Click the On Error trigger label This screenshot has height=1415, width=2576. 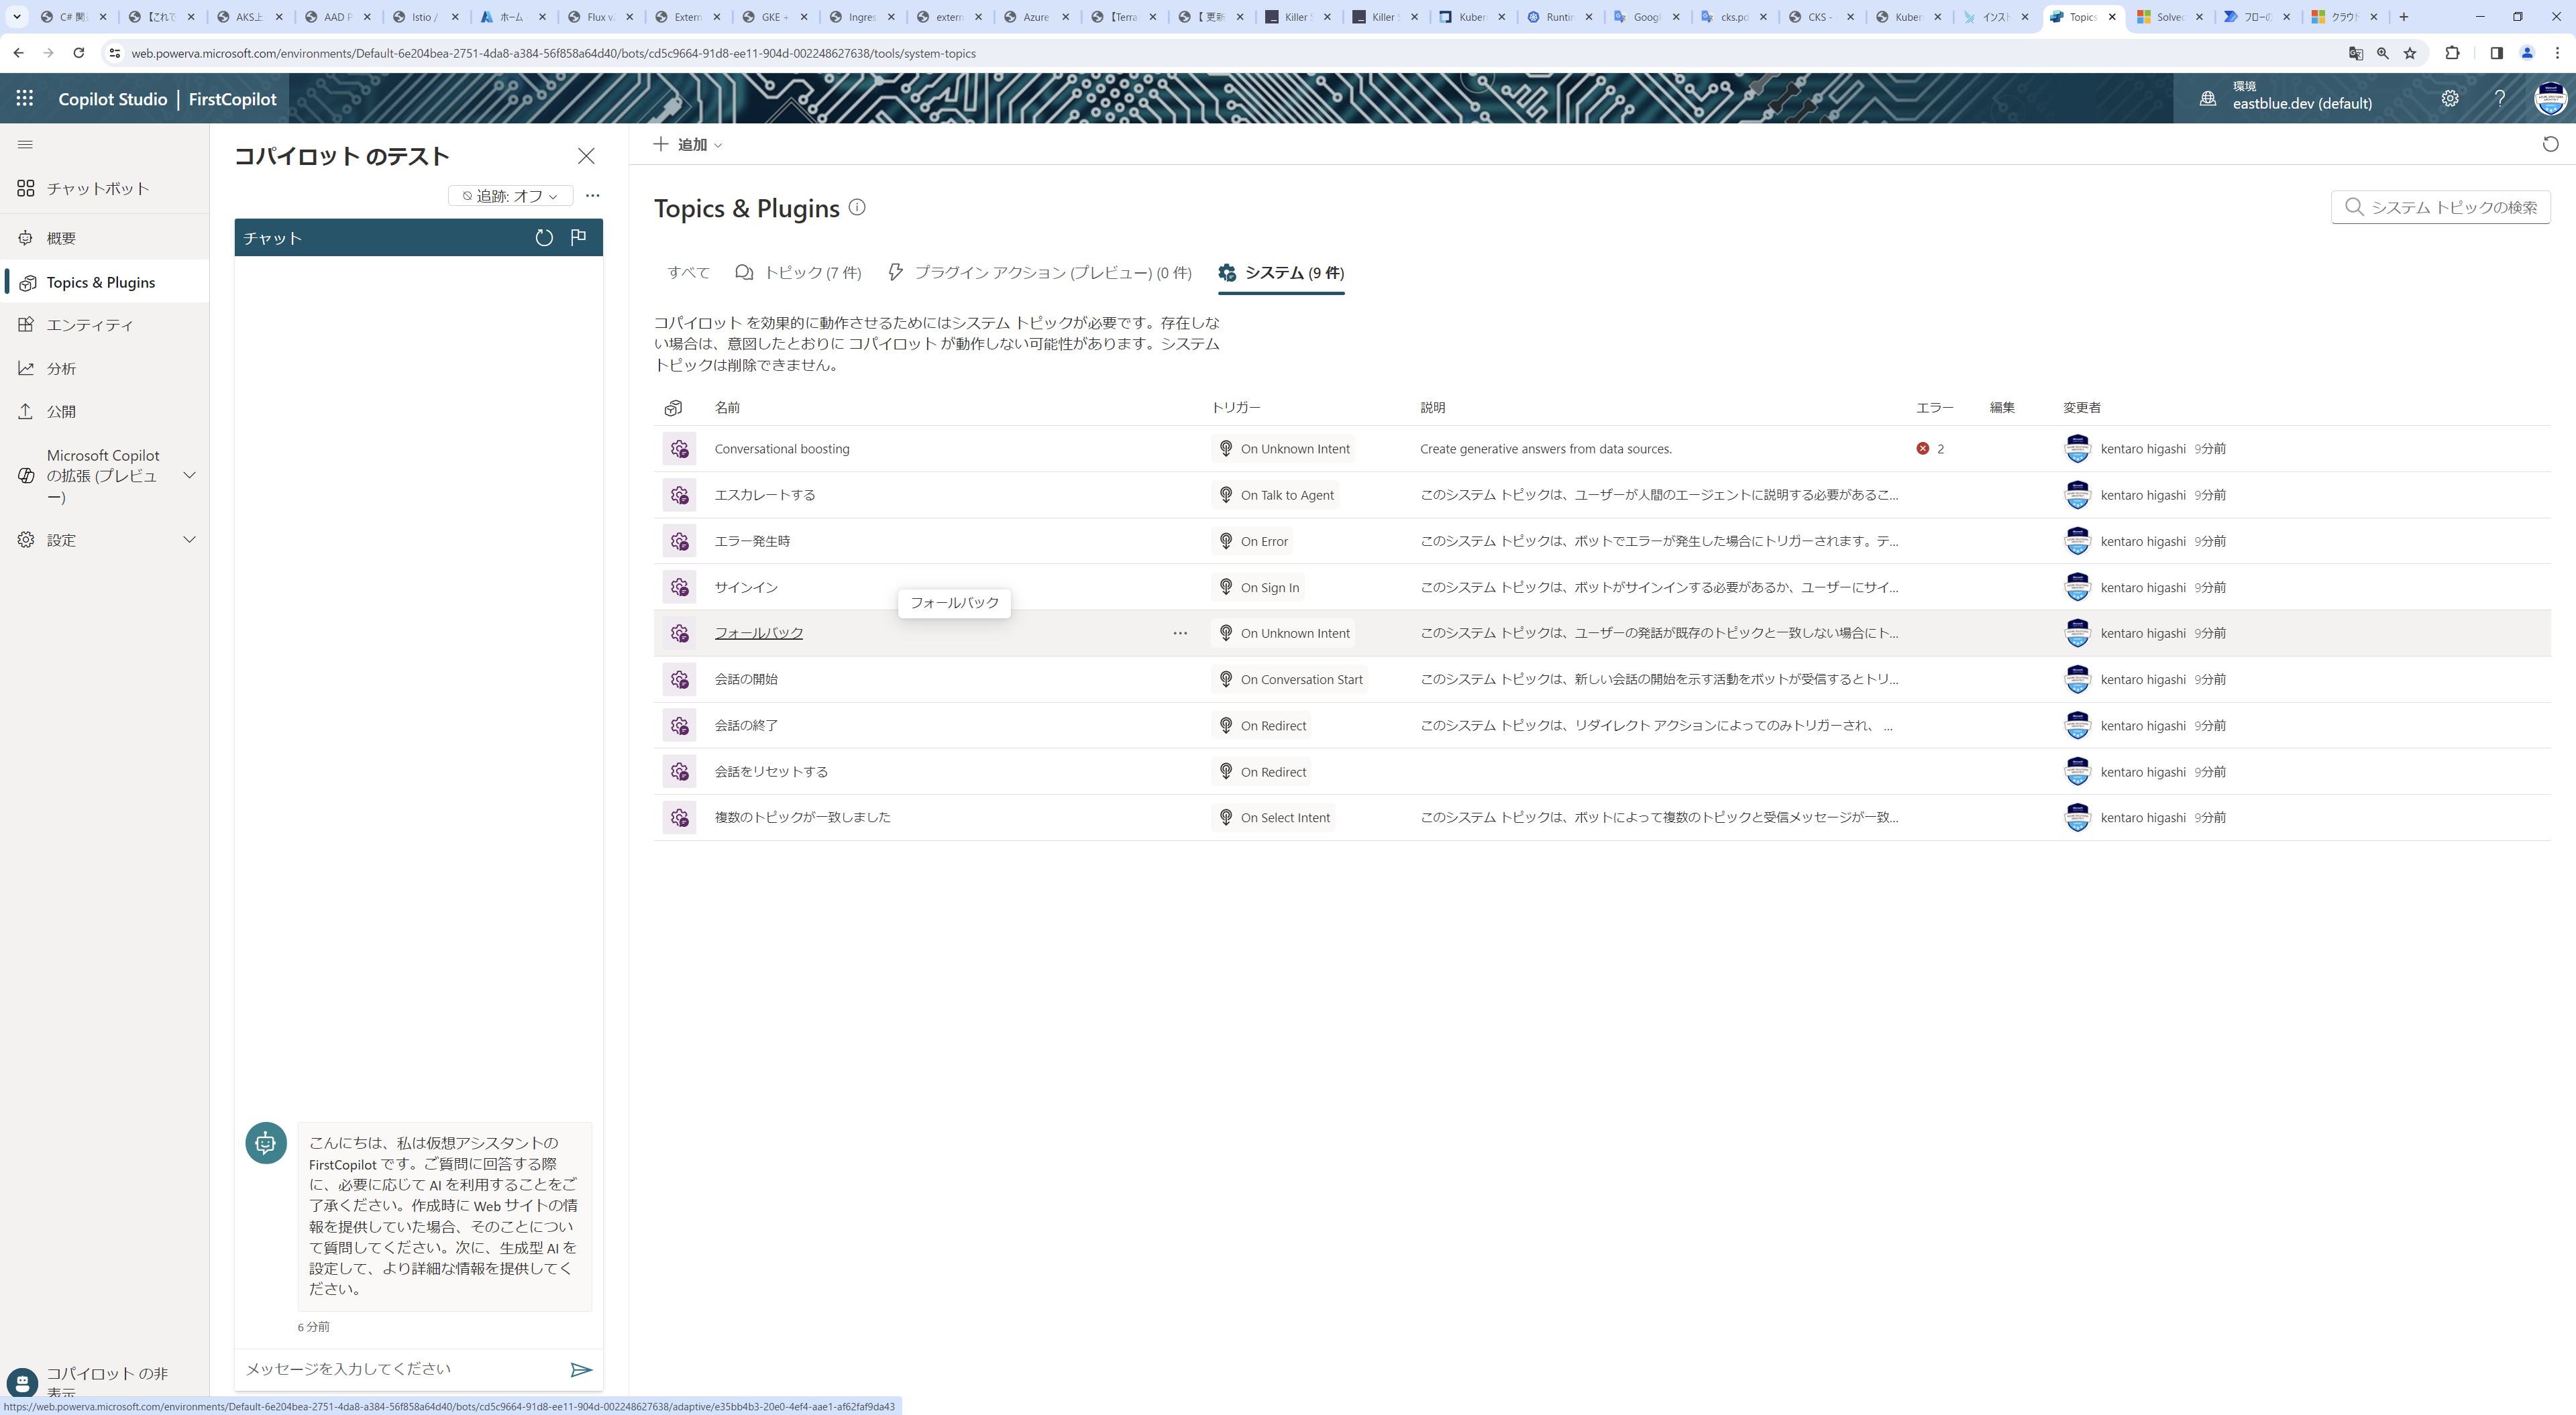(x=1252, y=541)
